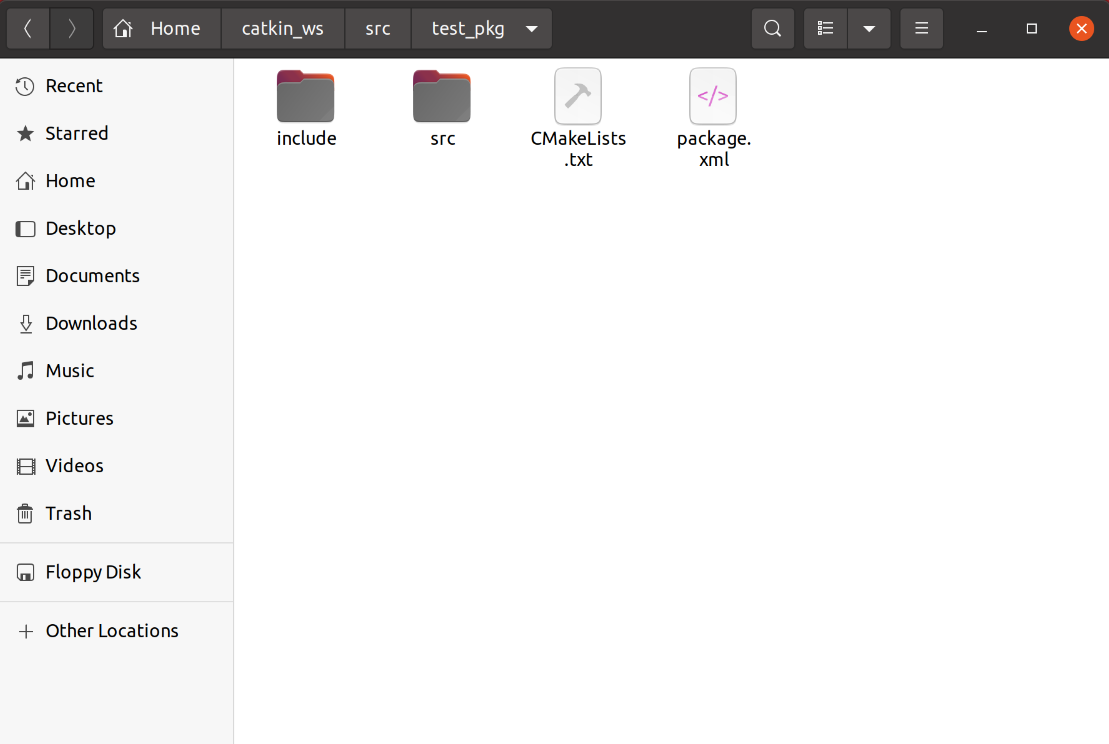
Task: Open Floppy Disk in the sidebar
Action: pos(117,572)
